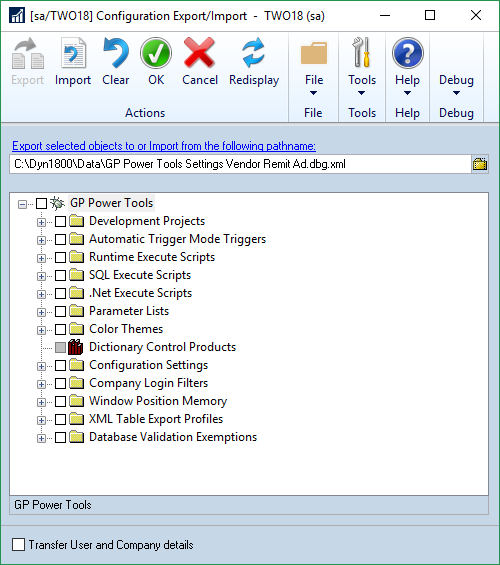
Task: Click the Import toolbar icon
Action: [x=73, y=53]
